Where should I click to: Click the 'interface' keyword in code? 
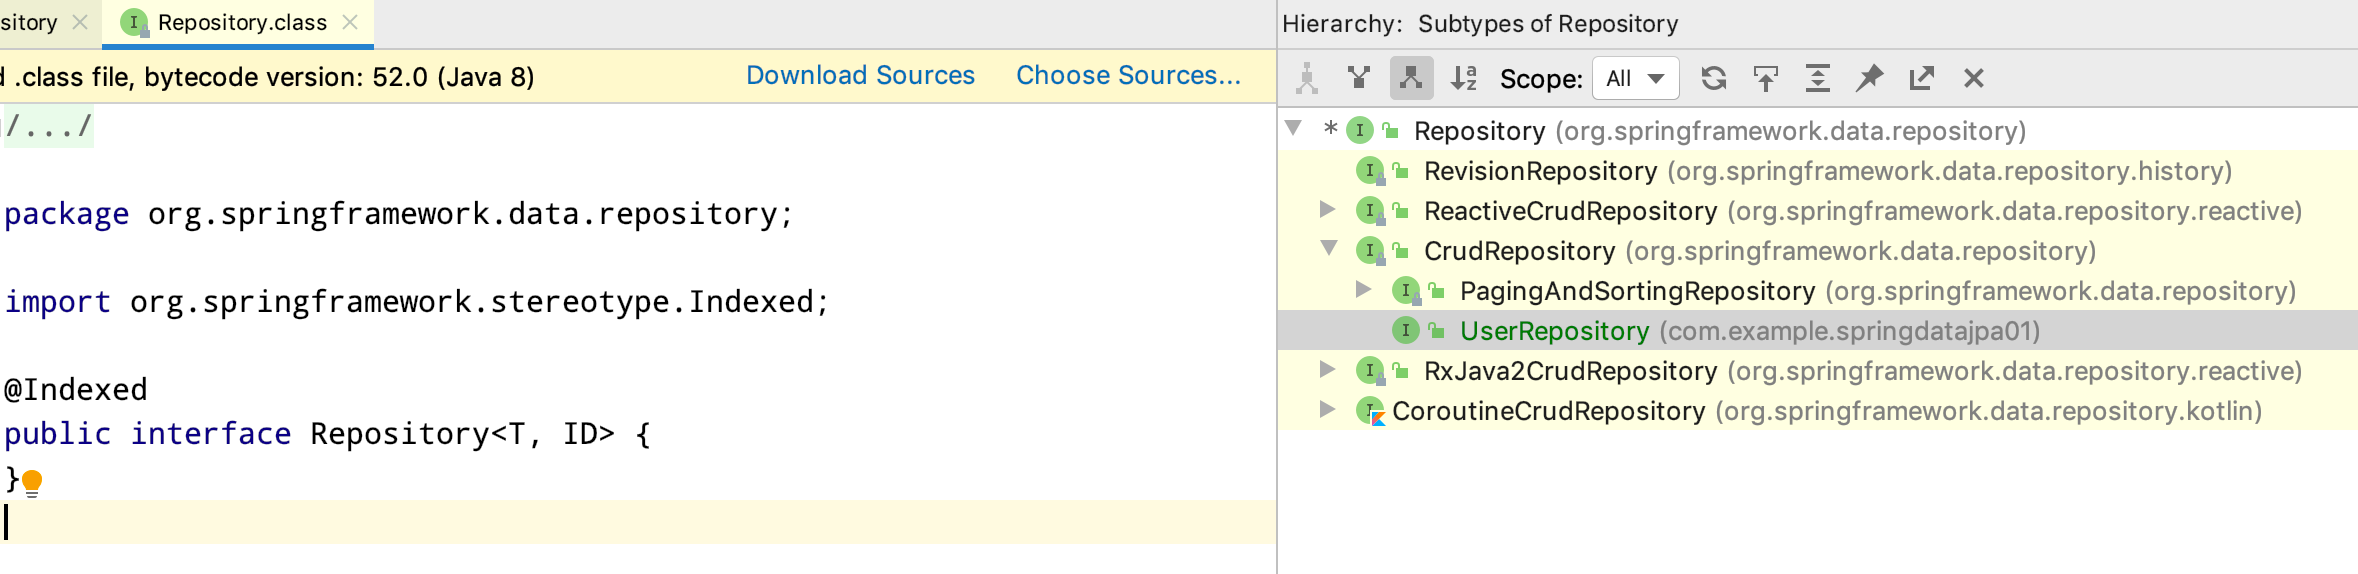tap(211, 434)
